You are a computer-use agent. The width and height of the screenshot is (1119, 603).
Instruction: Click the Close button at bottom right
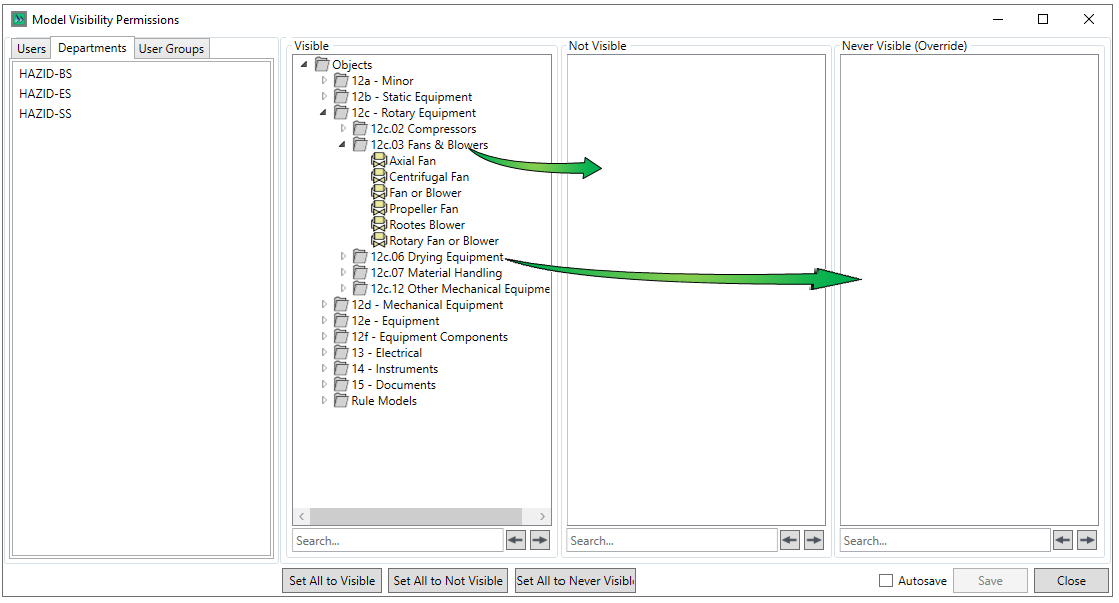pos(1071,581)
